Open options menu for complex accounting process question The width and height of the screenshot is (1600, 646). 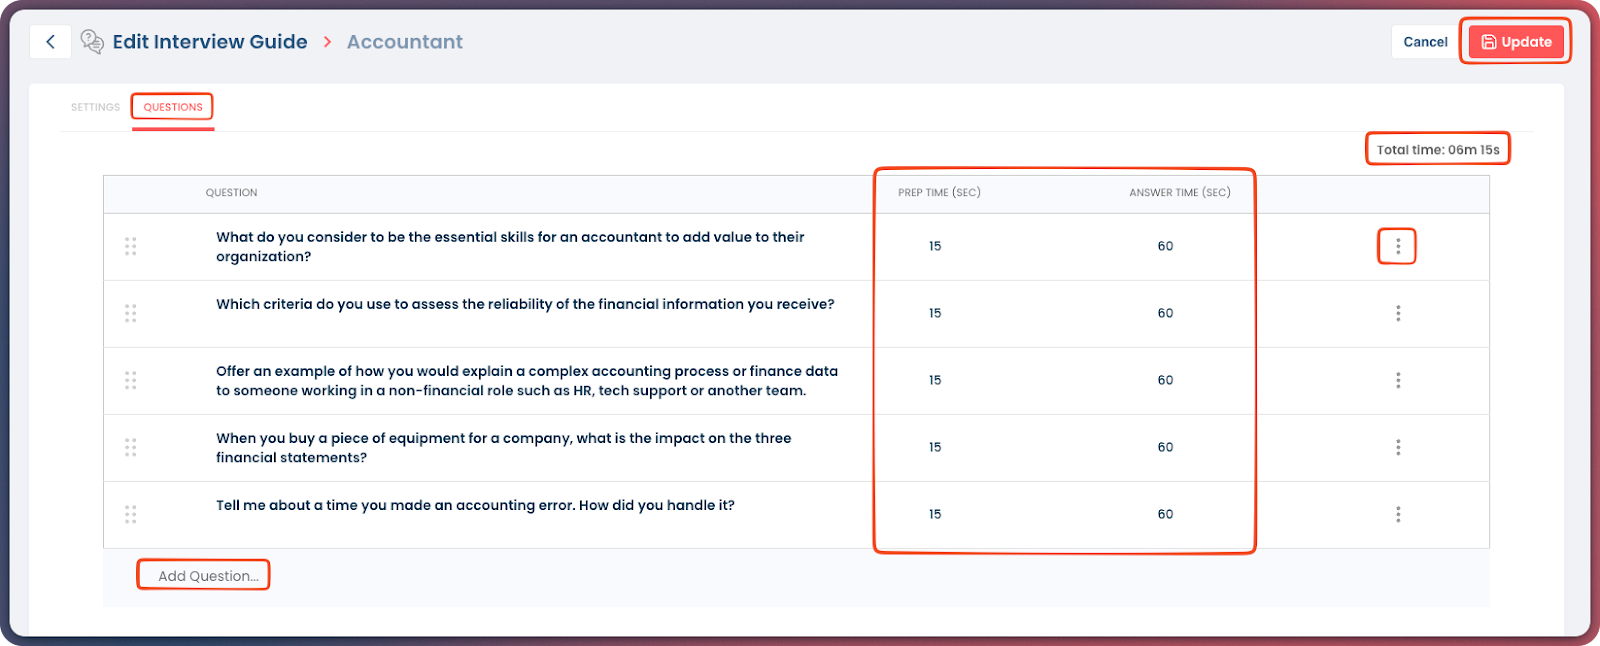(1397, 380)
